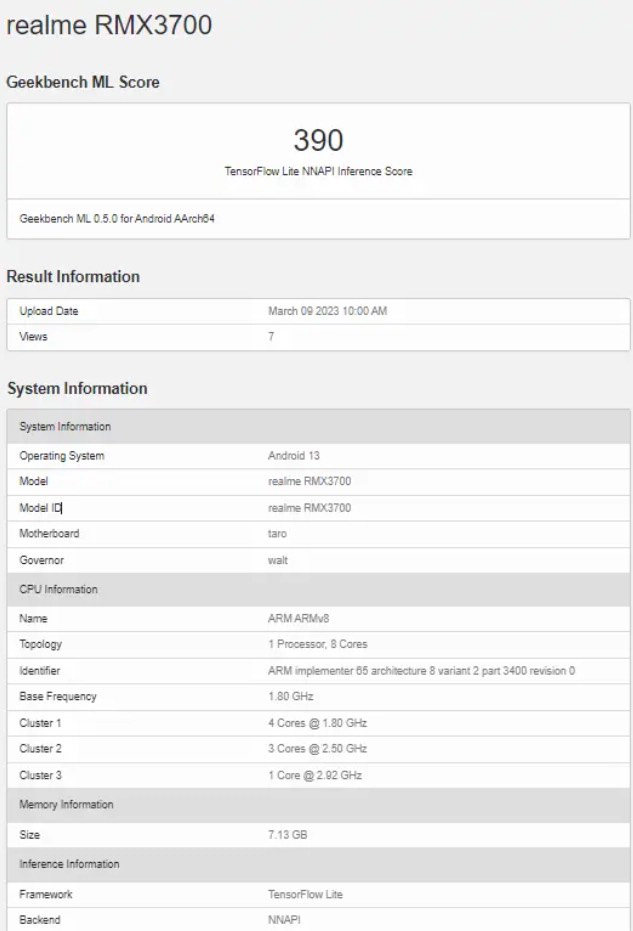Click the Views row label
This screenshot has width=633, height=931.
pyautogui.click(x=34, y=338)
